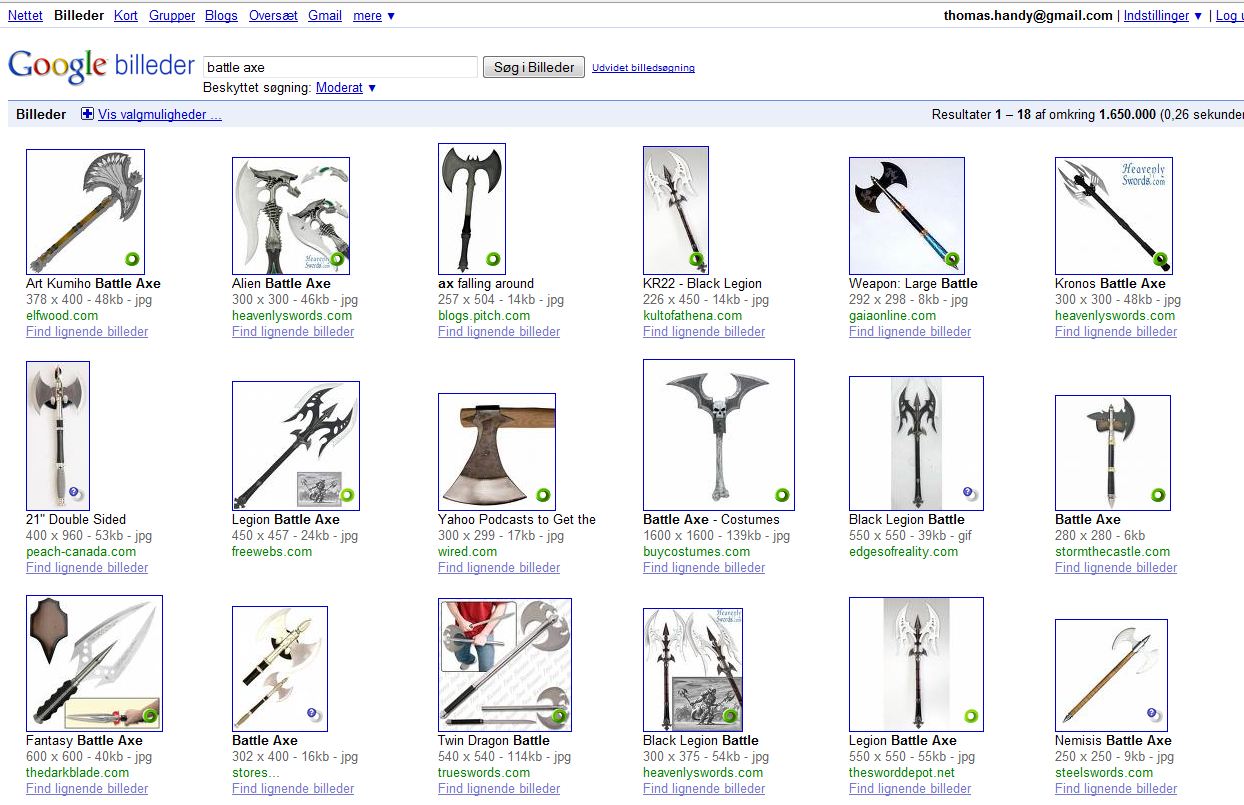Click green rating icon on Black Legion Battle heavenlyswords thumbnail
1244x805 pixels.
(x=730, y=716)
